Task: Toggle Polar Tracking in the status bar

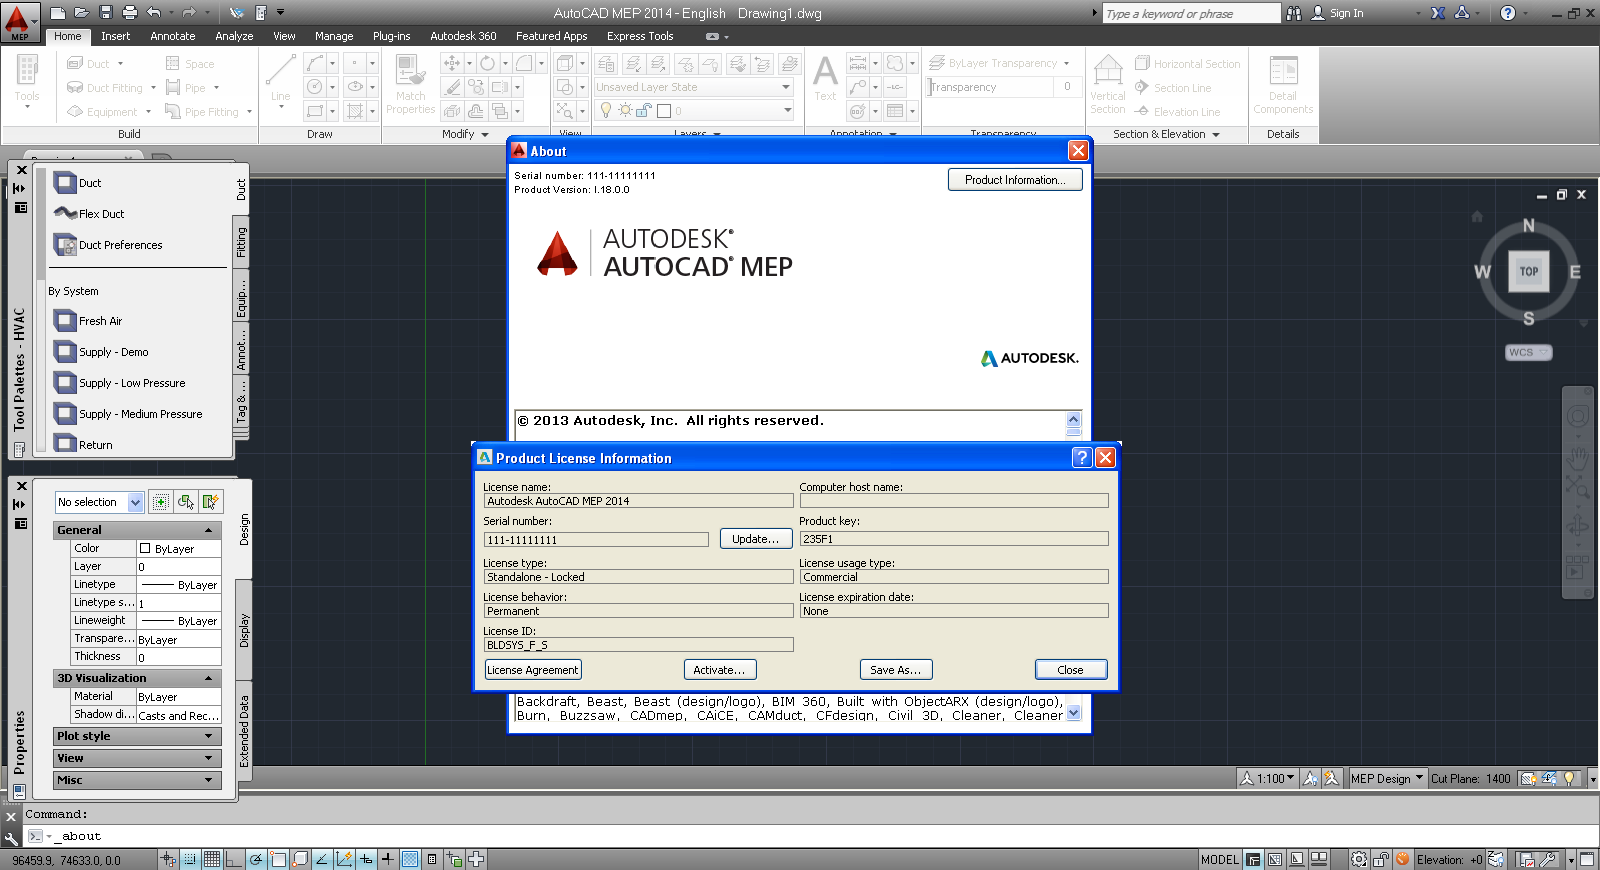Action: click(x=256, y=859)
